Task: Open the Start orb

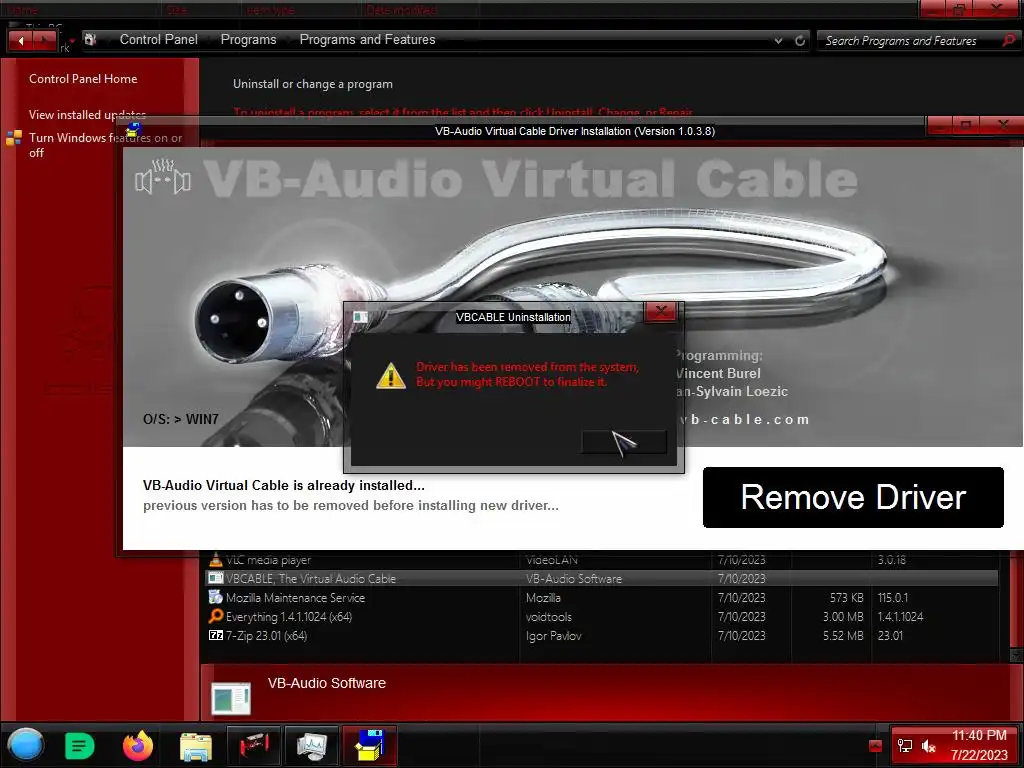Action: (x=26, y=746)
